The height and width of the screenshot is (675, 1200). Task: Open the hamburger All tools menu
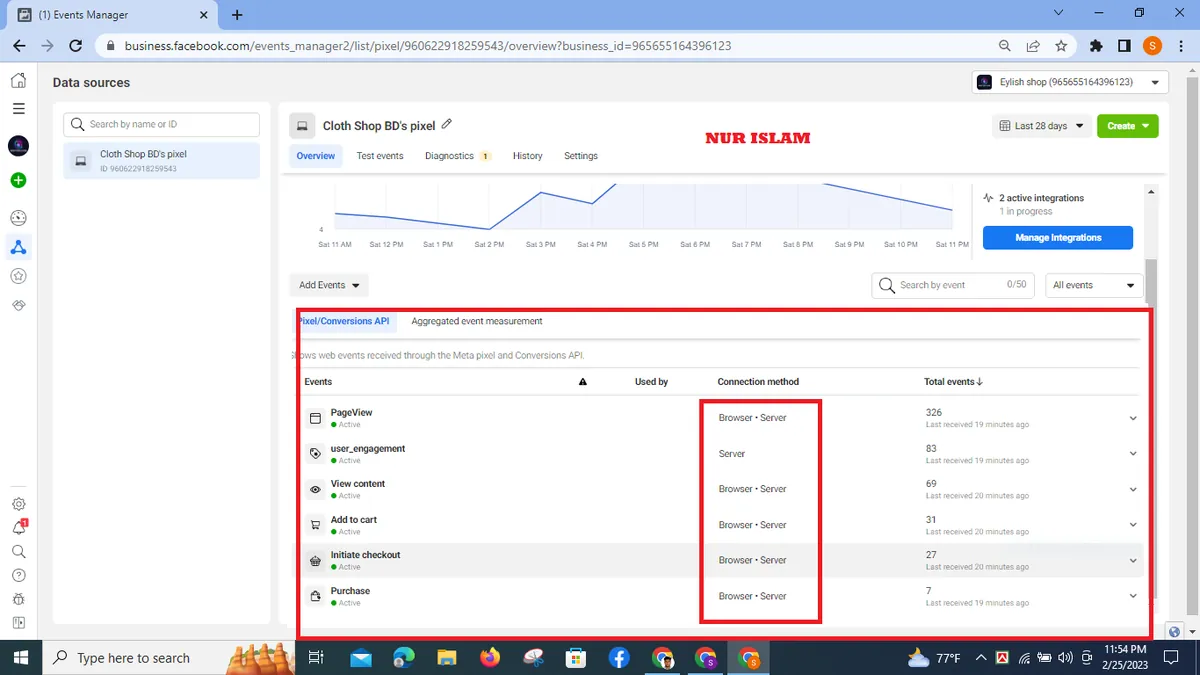pos(18,109)
